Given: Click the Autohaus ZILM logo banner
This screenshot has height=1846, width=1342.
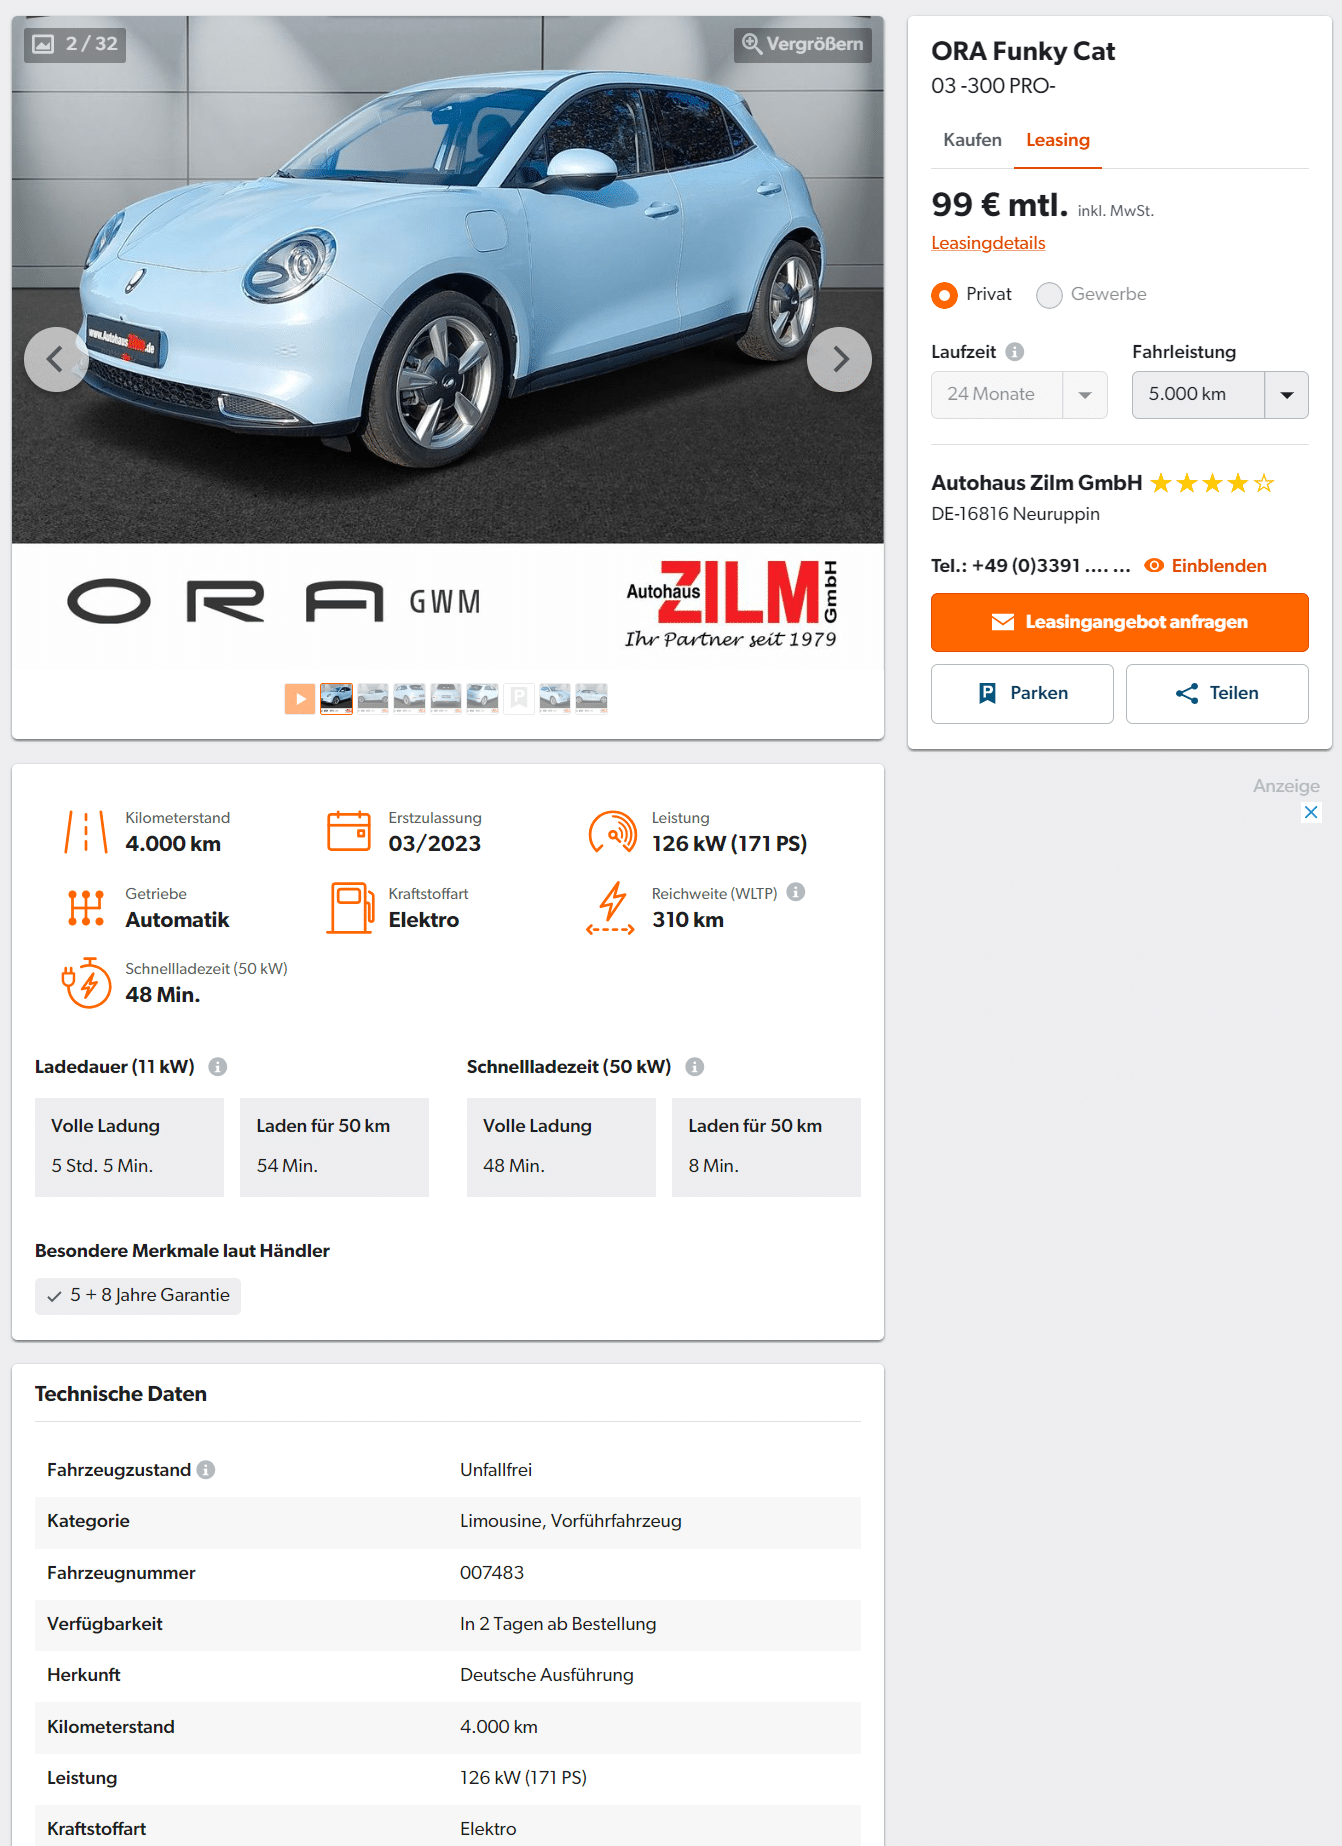Looking at the screenshot, I should (x=731, y=604).
